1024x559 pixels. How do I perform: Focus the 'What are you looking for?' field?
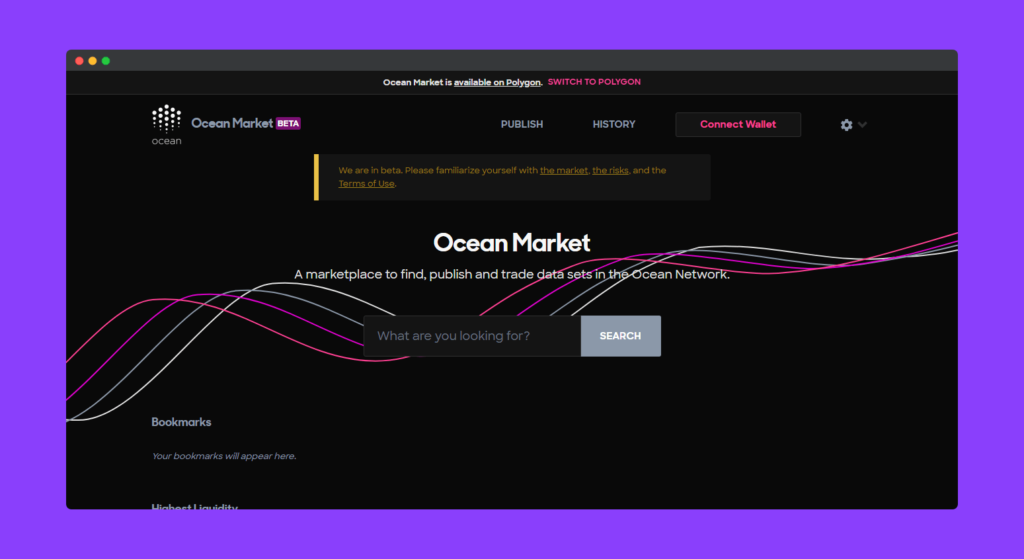coord(472,336)
